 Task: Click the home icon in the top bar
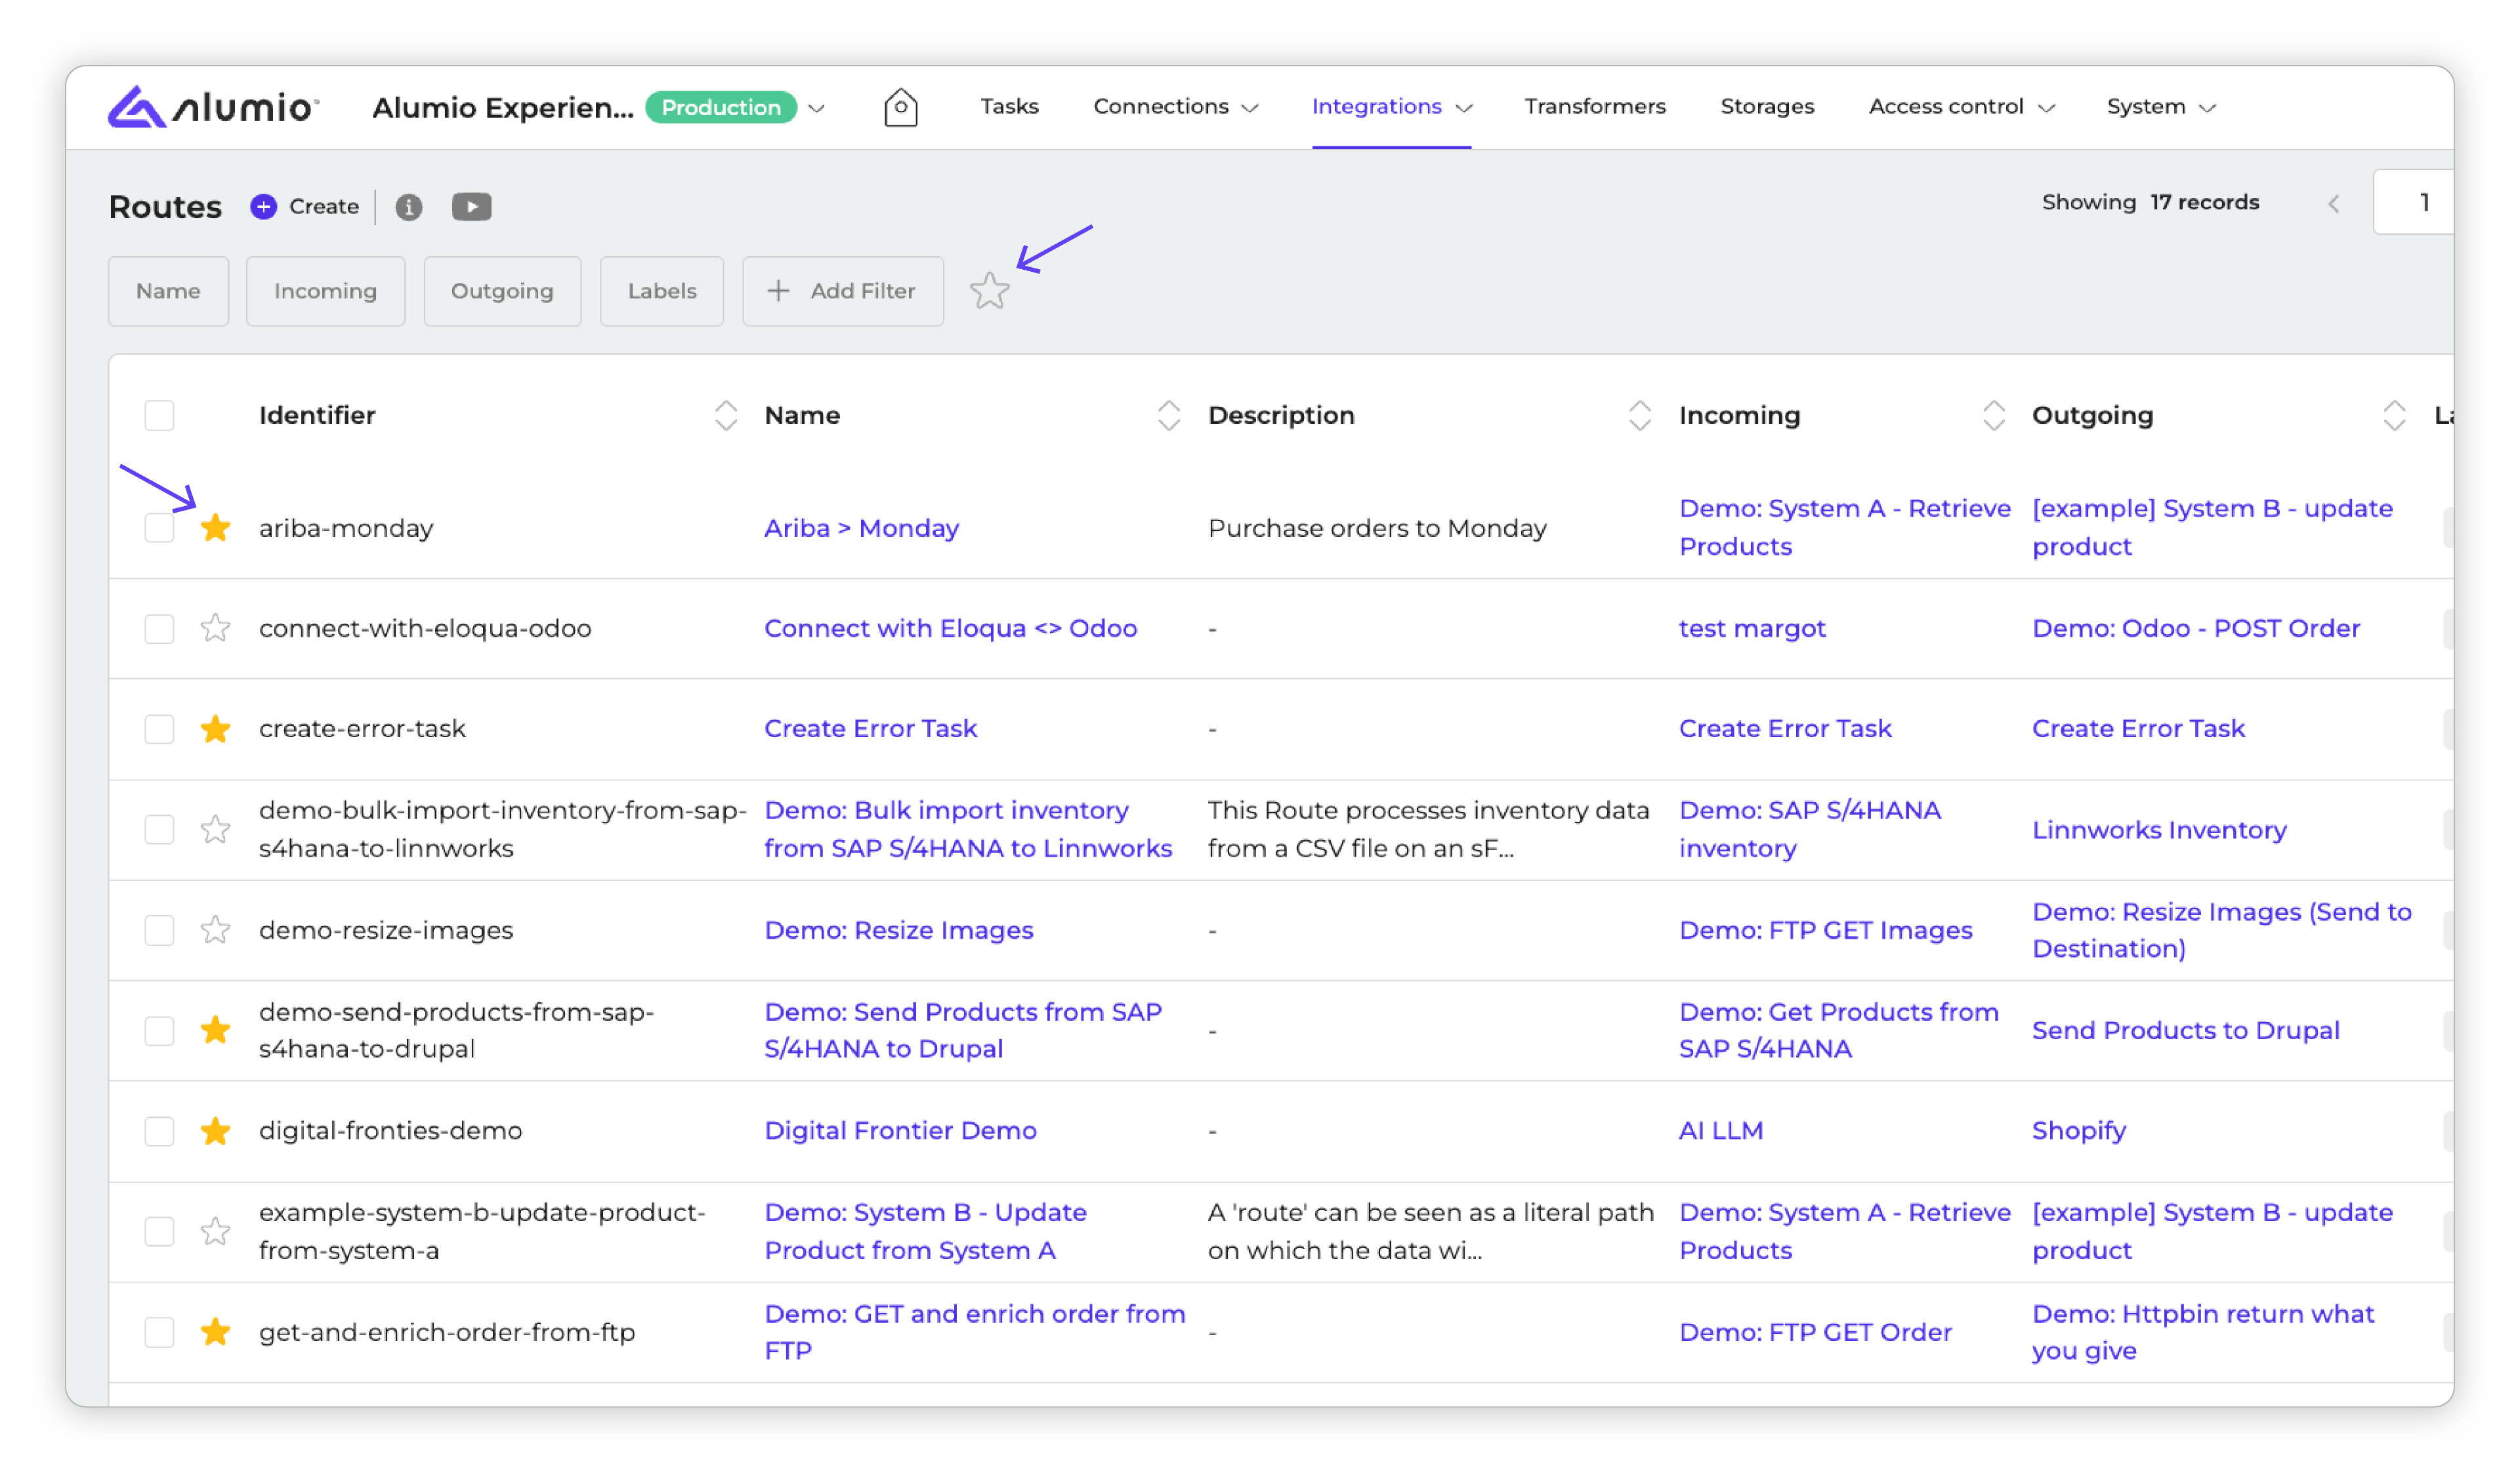click(x=900, y=107)
